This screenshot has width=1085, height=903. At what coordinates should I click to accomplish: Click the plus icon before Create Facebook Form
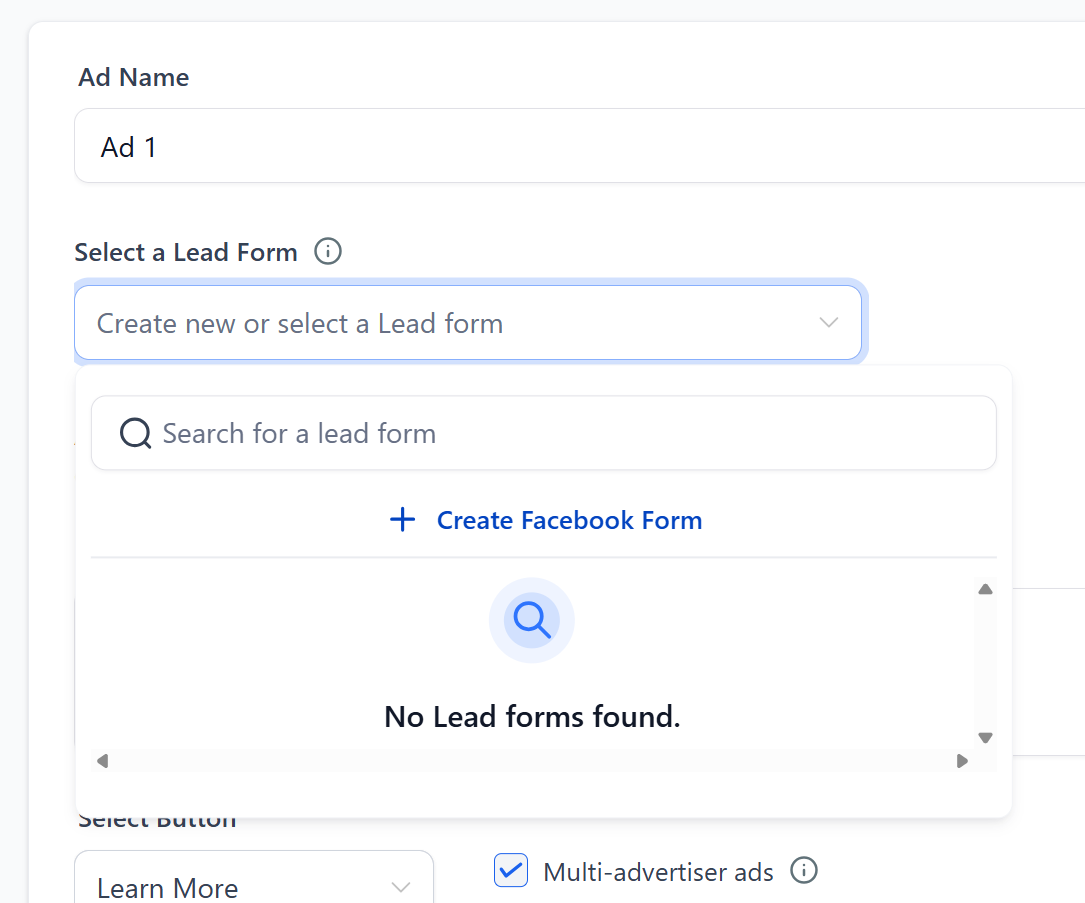pyautogui.click(x=402, y=519)
